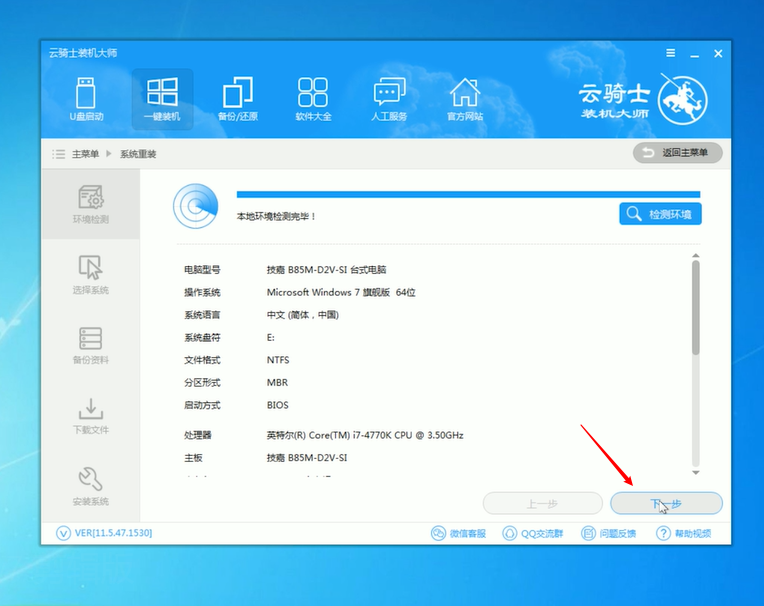Image resolution: width=764 pixels, height=606 pixels.
Task: Click the 文件格式 label
Action: pos(202,360)
